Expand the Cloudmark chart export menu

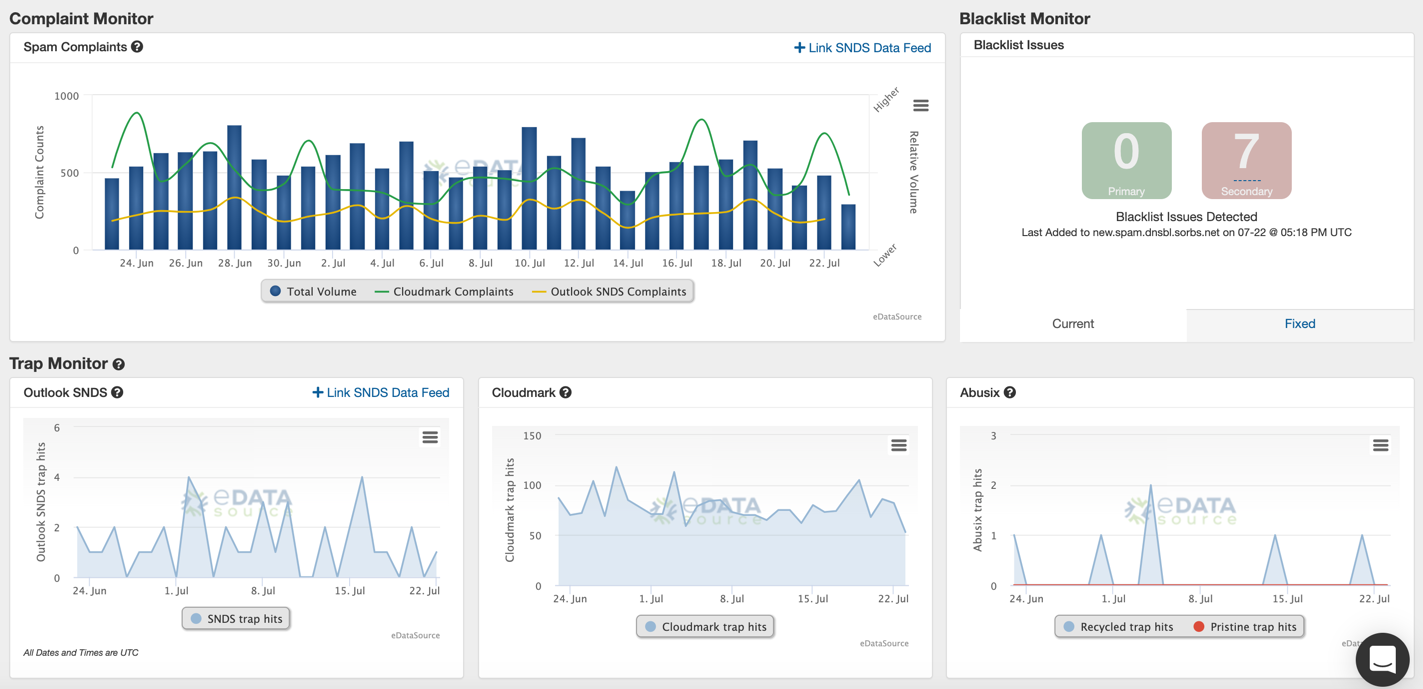coord(899,445)
